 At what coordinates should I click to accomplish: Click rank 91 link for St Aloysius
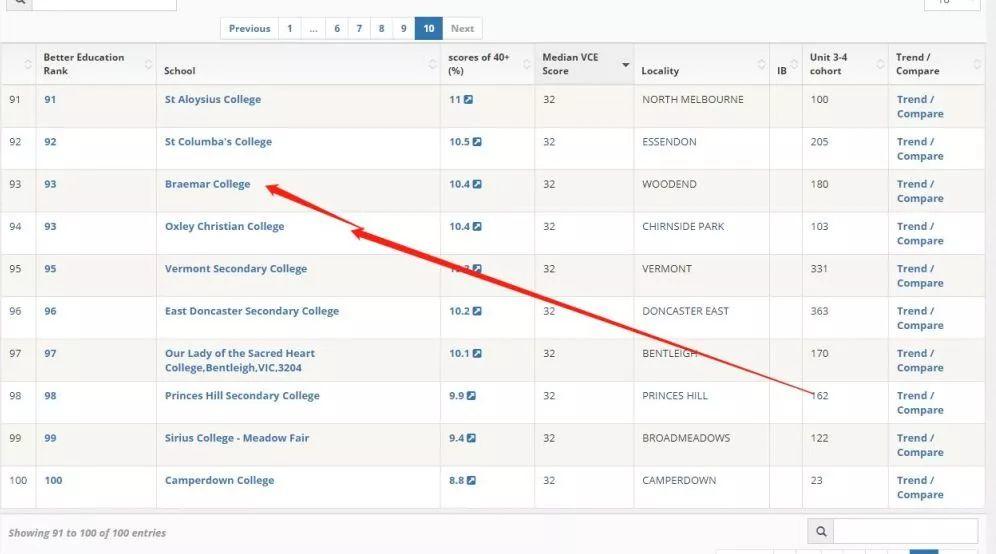(x=50, y=100)
